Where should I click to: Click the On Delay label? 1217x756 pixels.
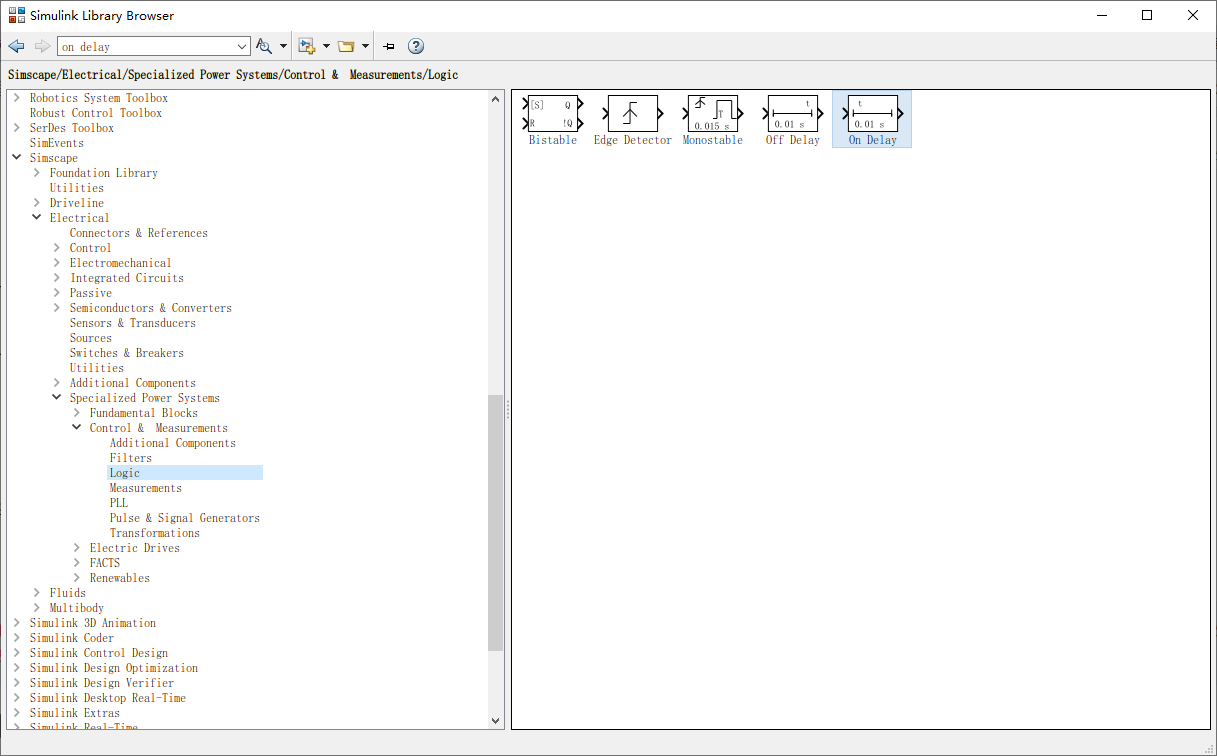[x=873, y=141]
